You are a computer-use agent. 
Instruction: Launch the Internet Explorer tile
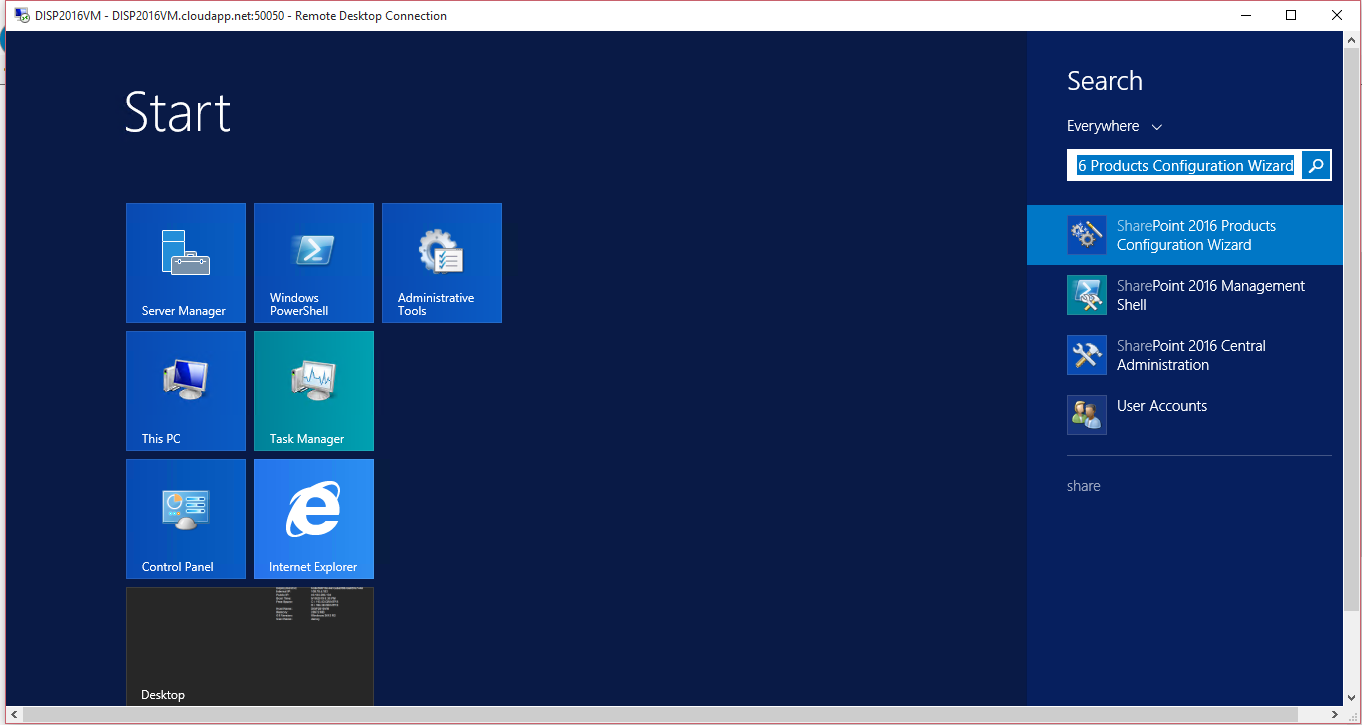[314, 519]
